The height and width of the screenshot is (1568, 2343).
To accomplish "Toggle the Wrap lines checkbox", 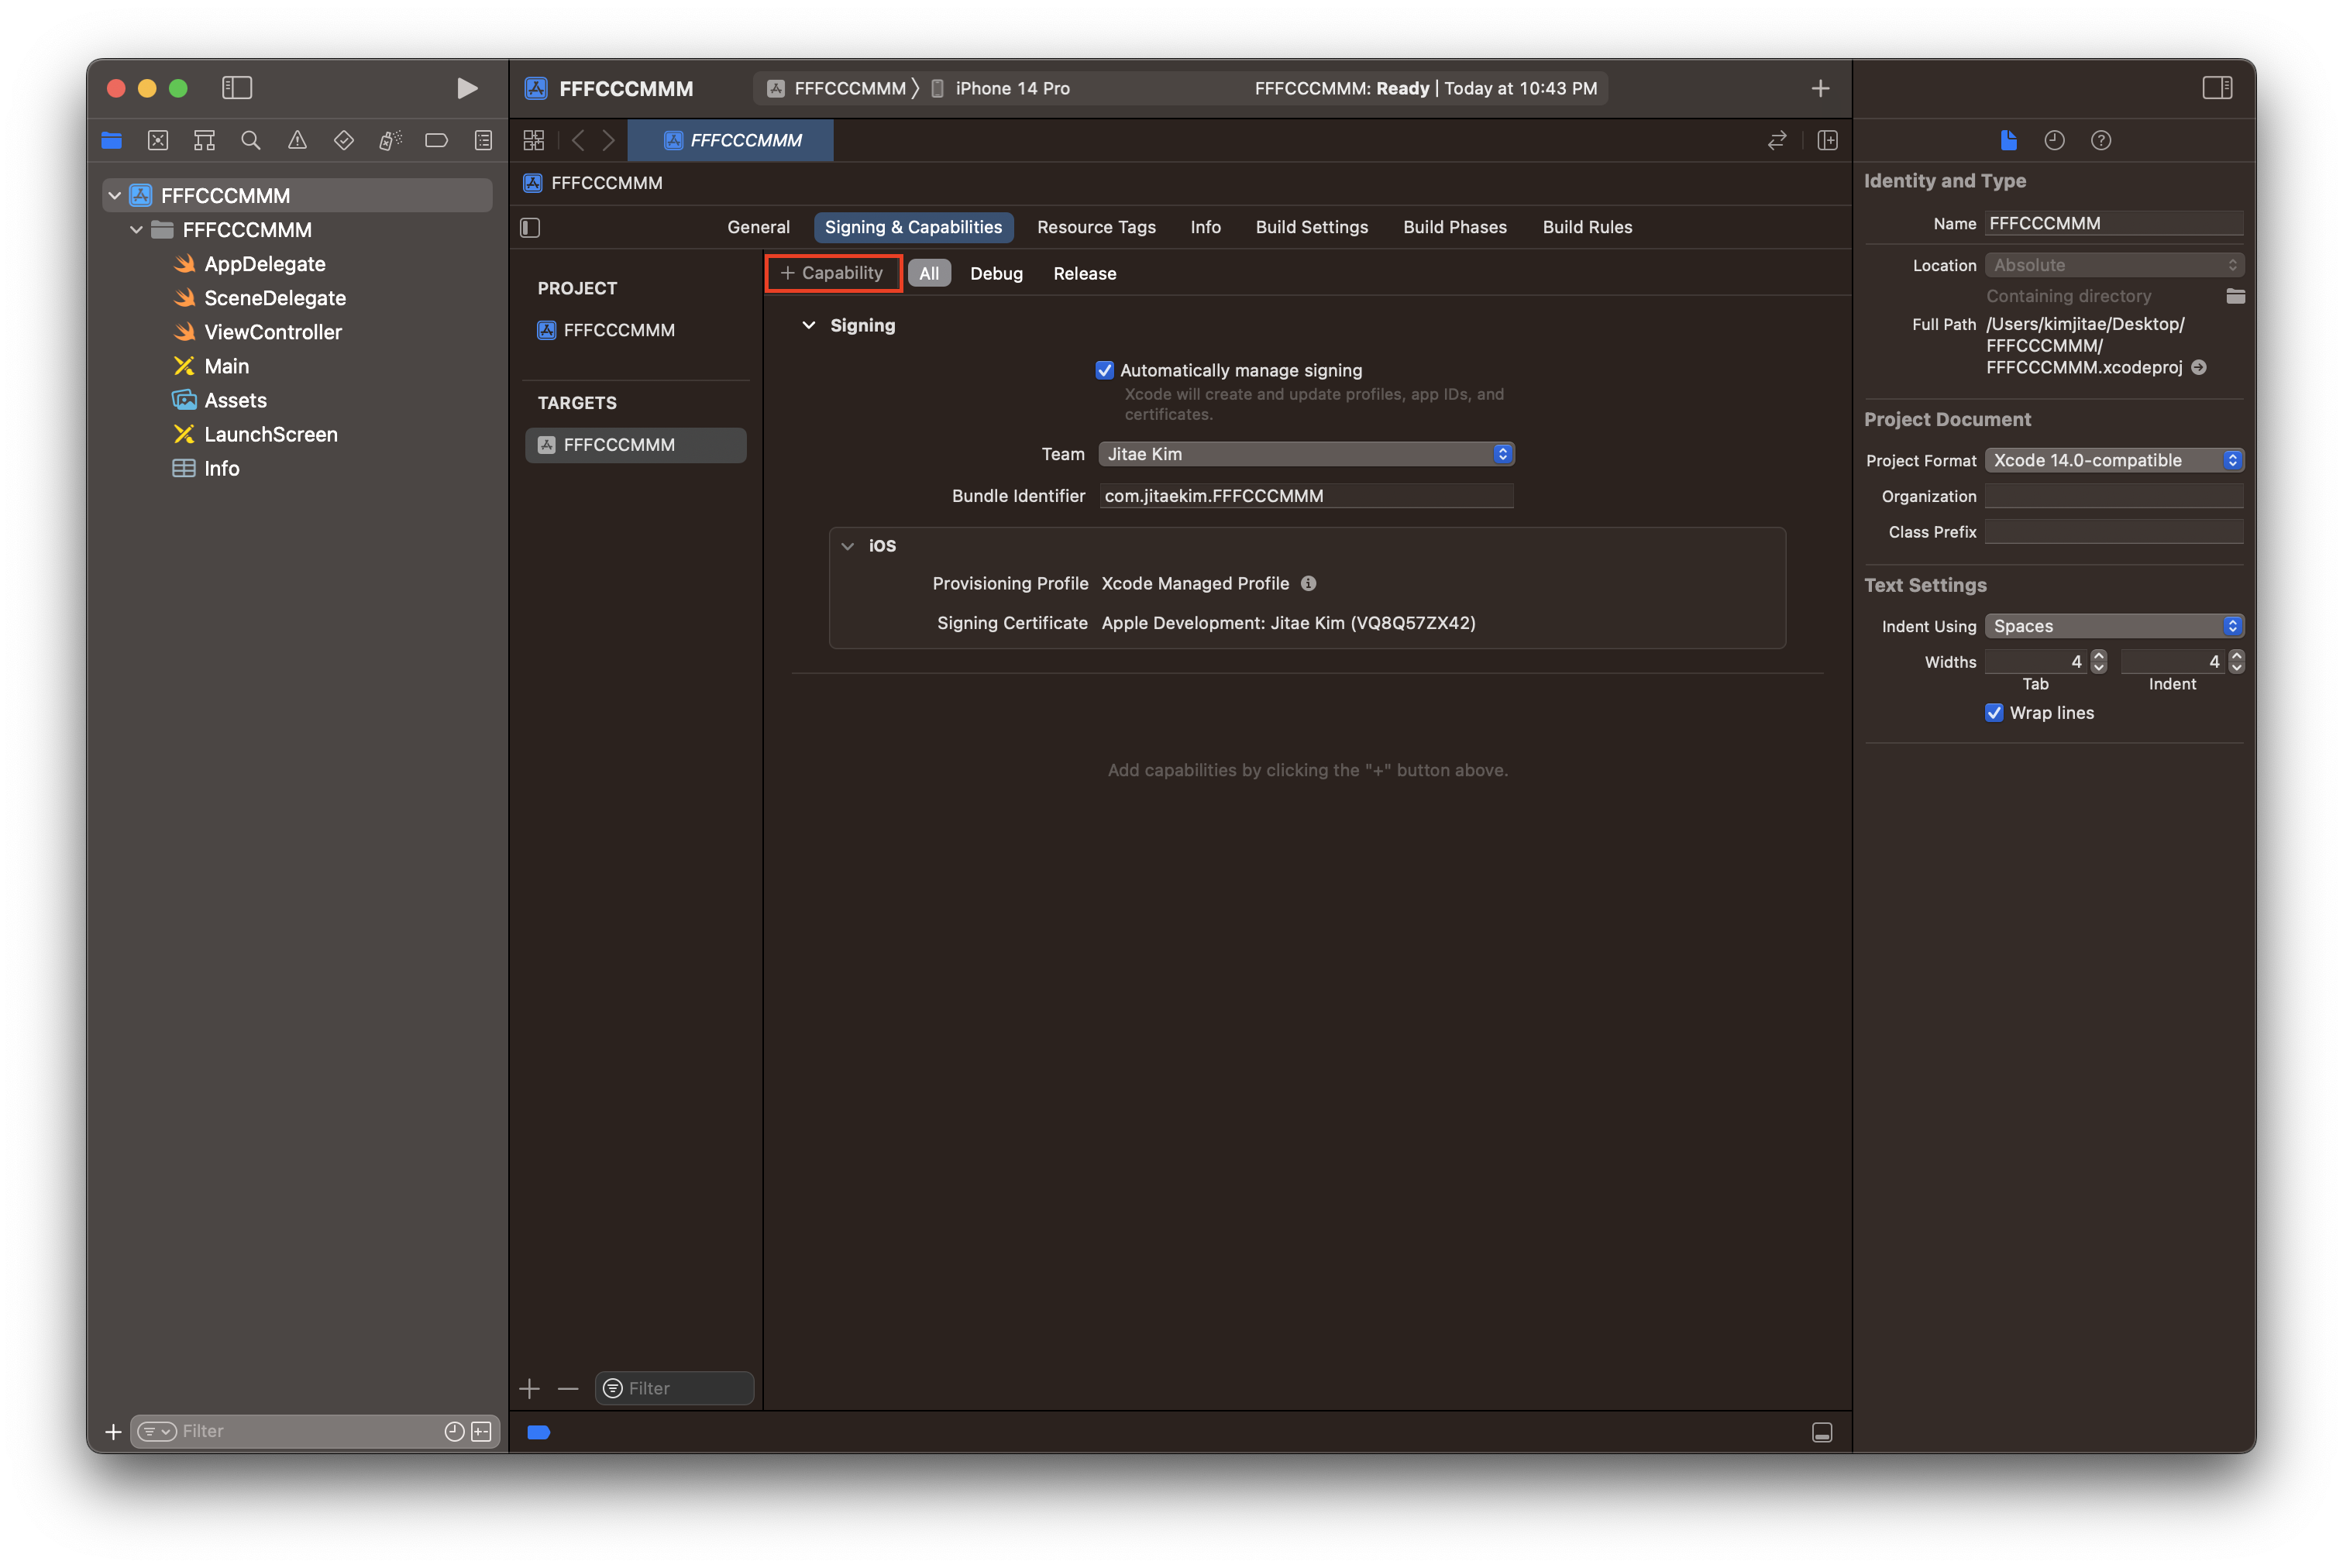I will (x=1994, y=712).
